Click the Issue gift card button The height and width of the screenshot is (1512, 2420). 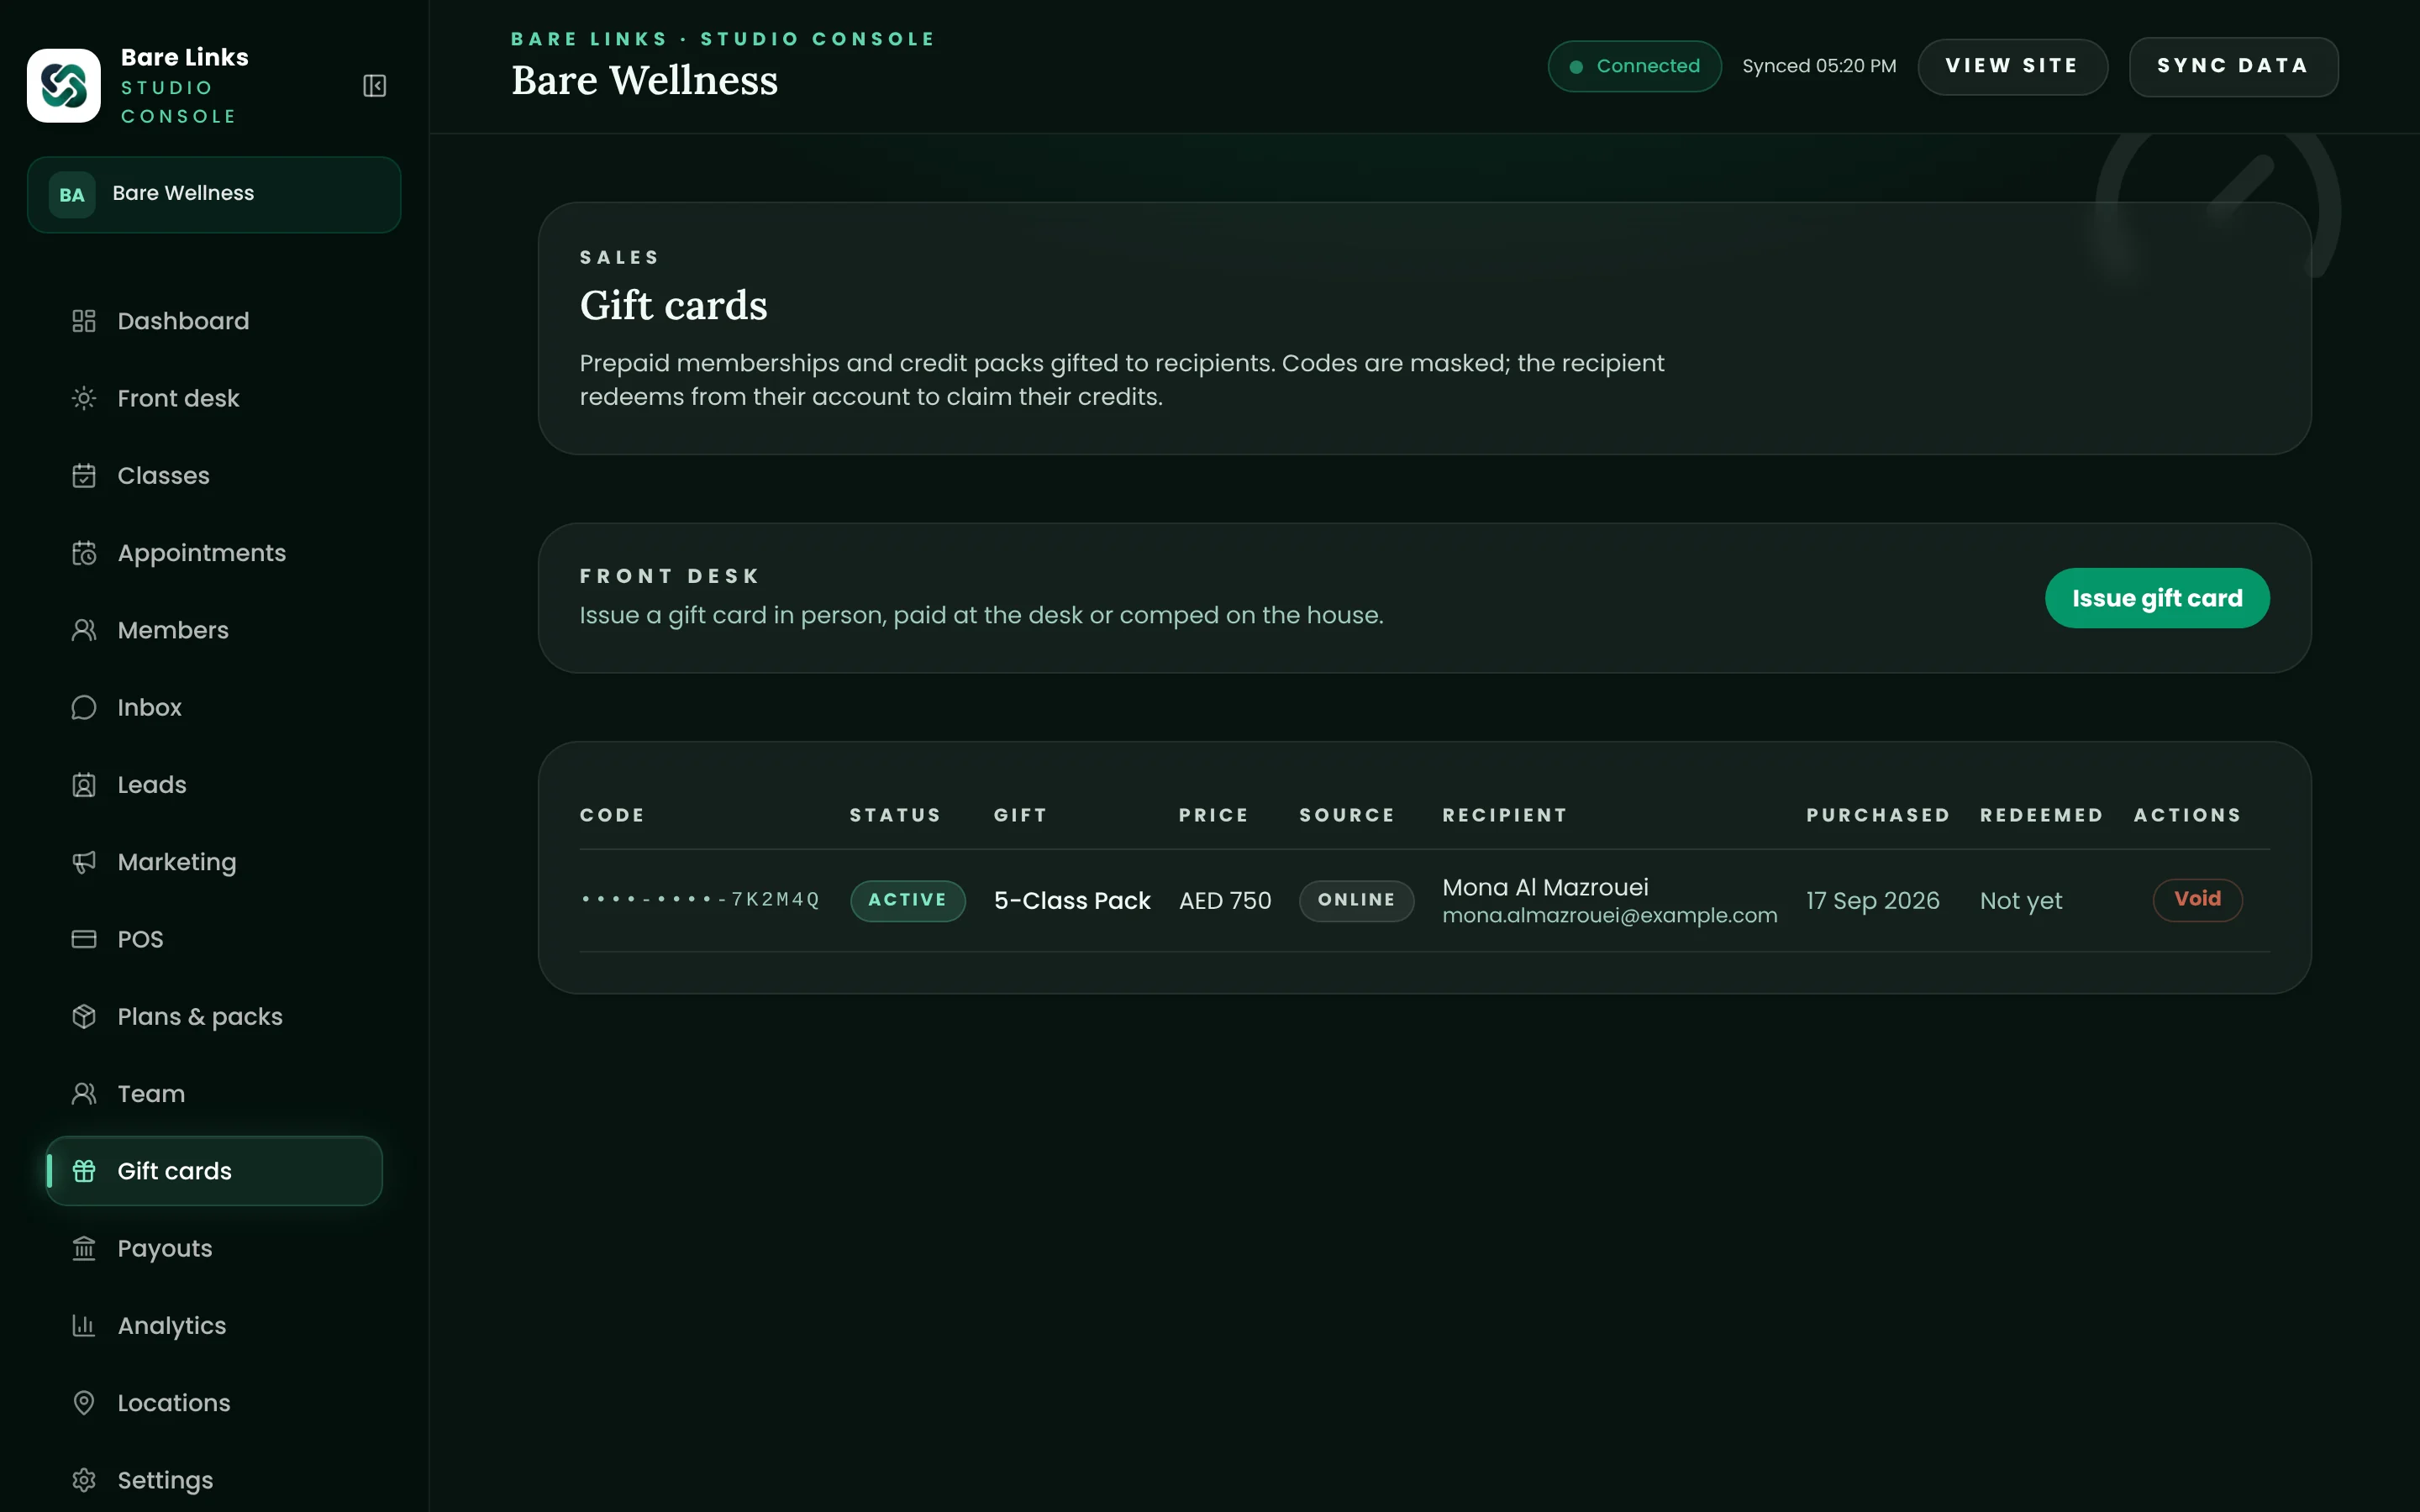[x=2157, y=598]
